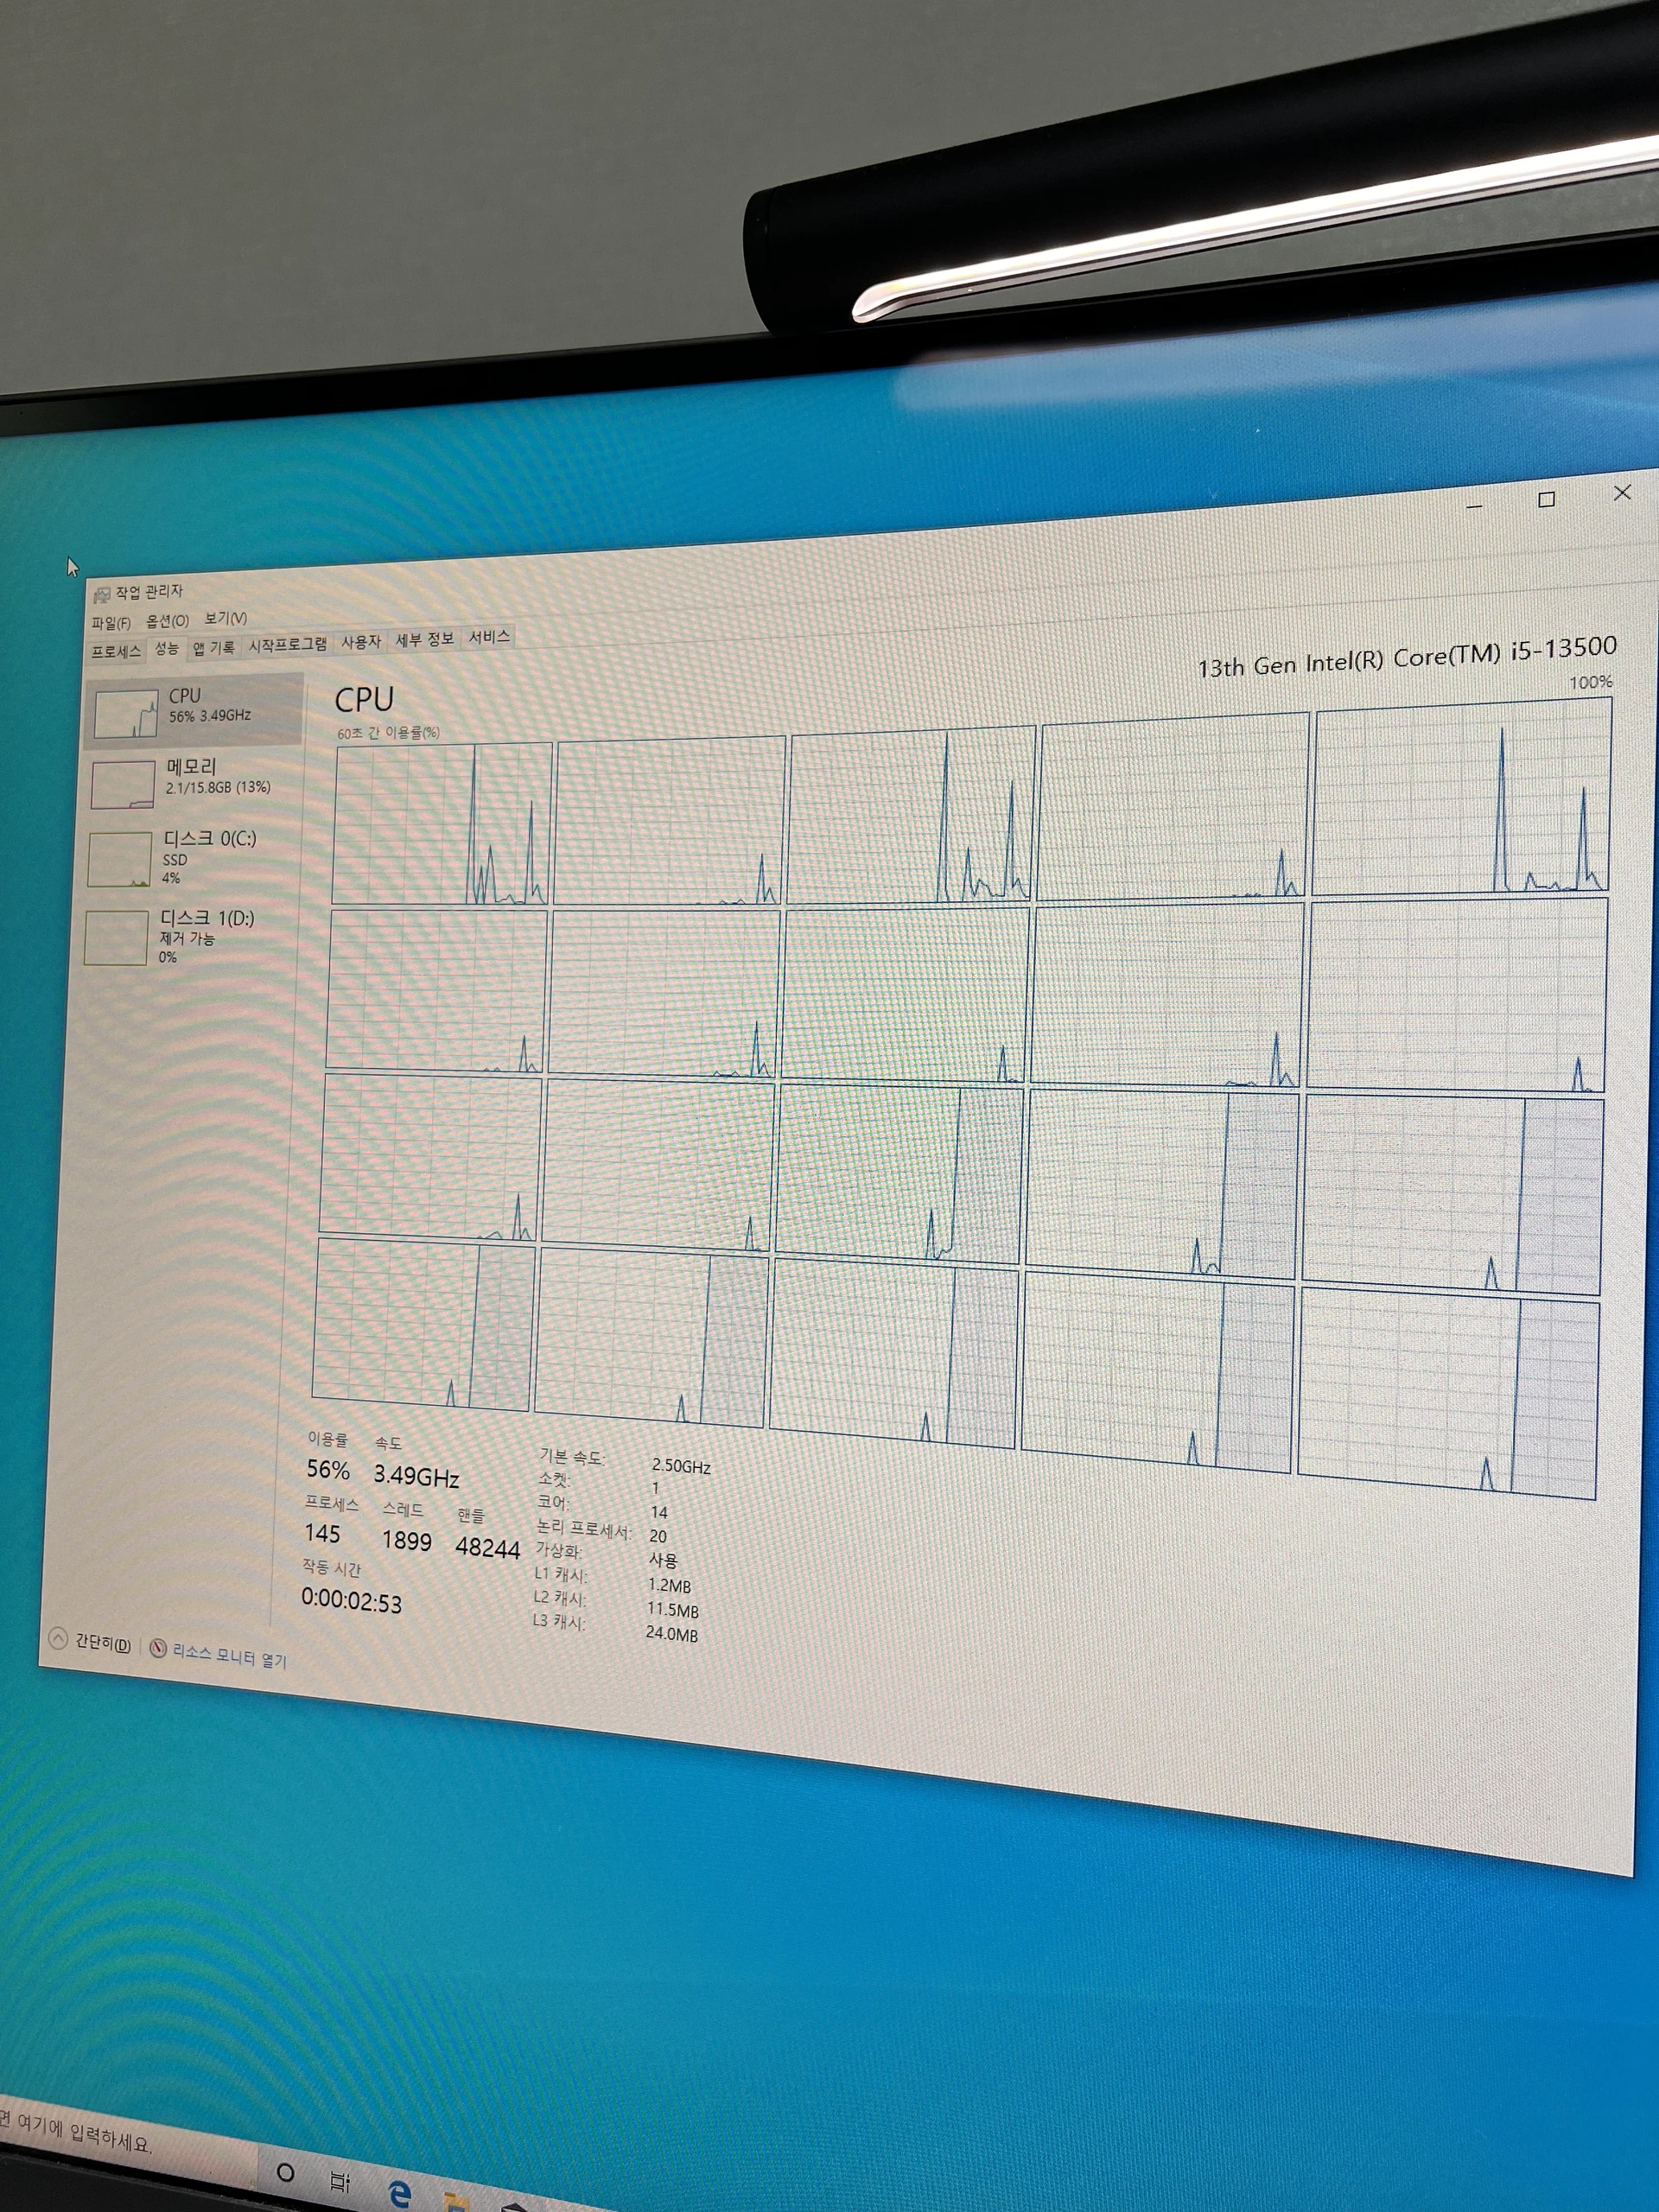
Task: Open Task View from the taskbar
Action: [x=340, y=2181]
